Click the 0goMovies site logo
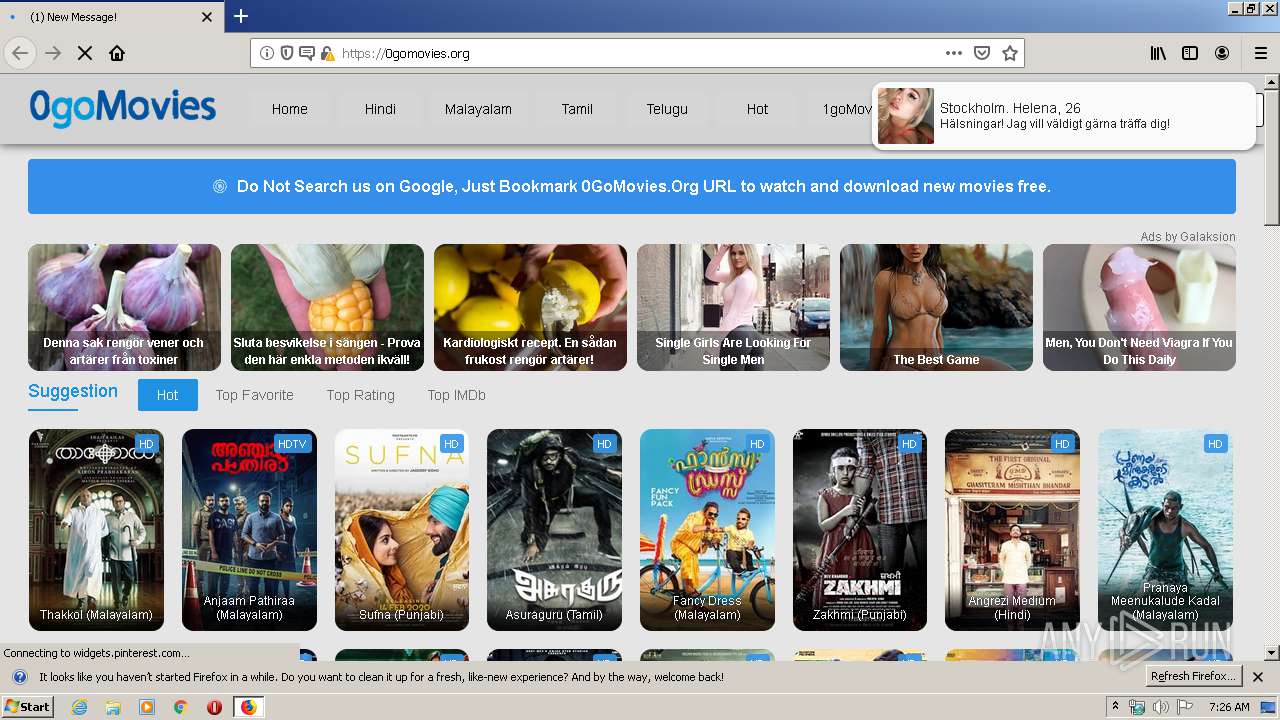Viewport: 1280px width, 720px height. coord(122,108)
